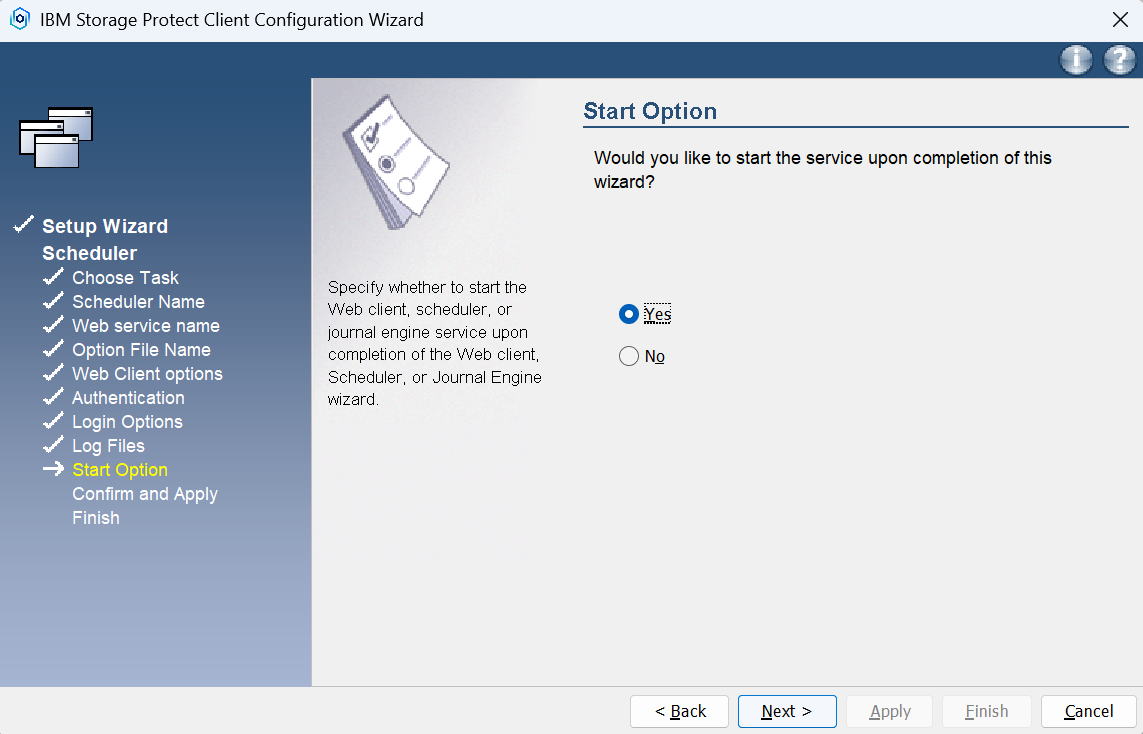Image resolution: width=1143 pixels, height=734 pixels.
Task: Open help with the question mark icon
Action: click(x=1119, y=61)
